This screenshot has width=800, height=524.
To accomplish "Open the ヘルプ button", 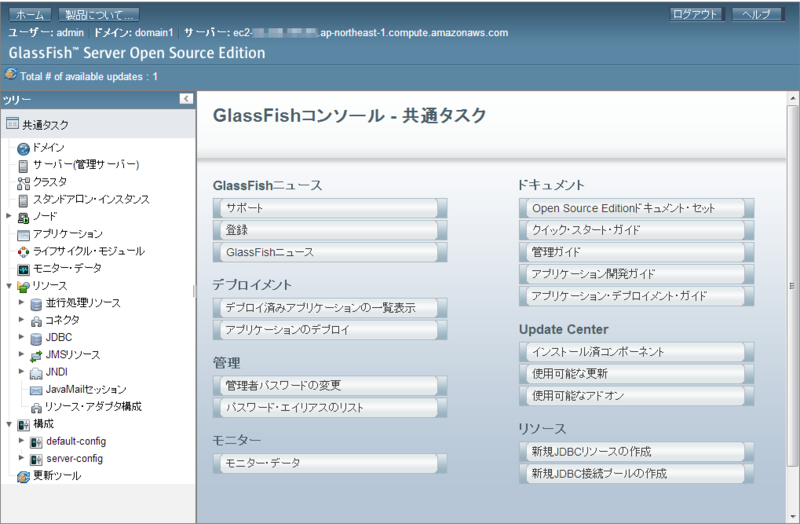I will click(758, 14).
